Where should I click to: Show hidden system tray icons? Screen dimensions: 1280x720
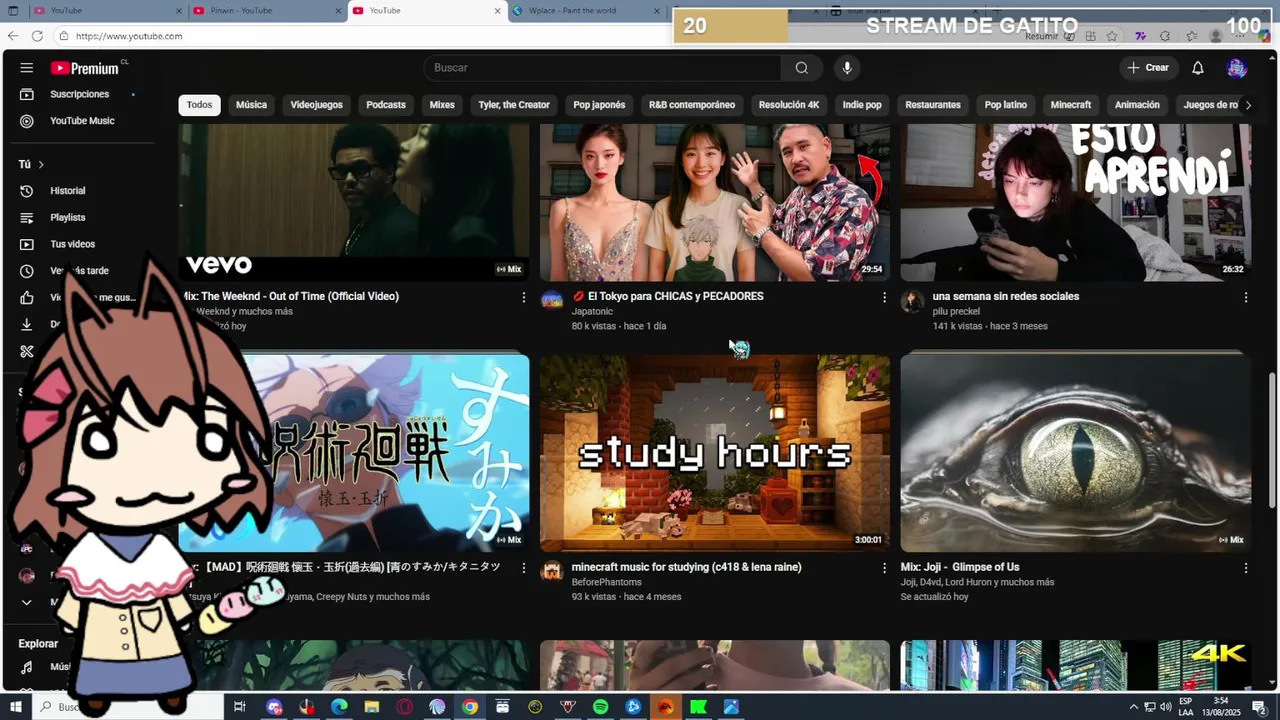coord(1133,707)
